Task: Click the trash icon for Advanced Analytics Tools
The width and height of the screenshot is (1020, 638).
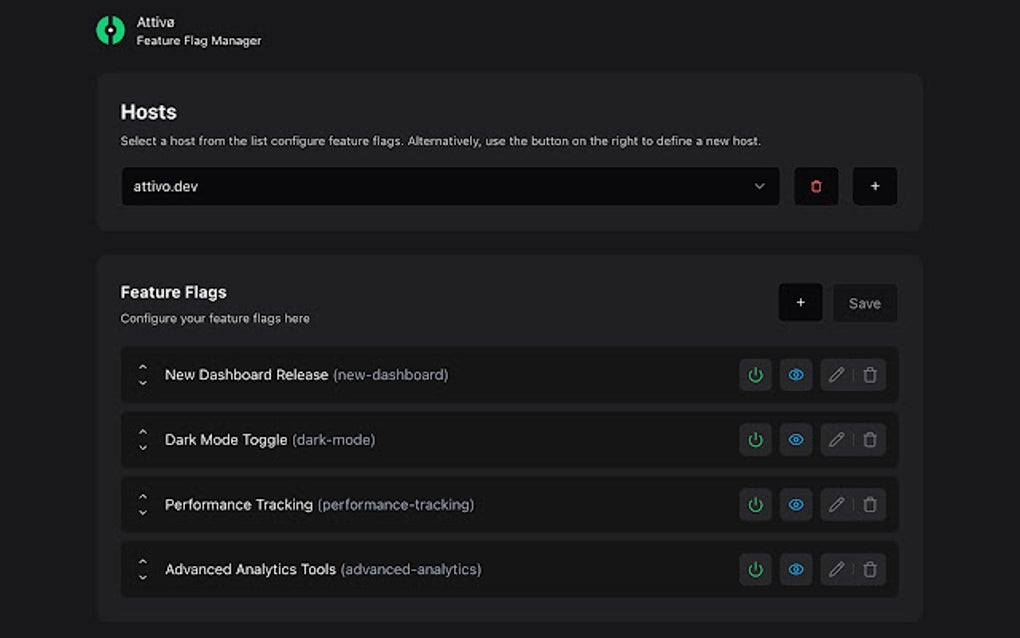Action: tap(869, 569)
